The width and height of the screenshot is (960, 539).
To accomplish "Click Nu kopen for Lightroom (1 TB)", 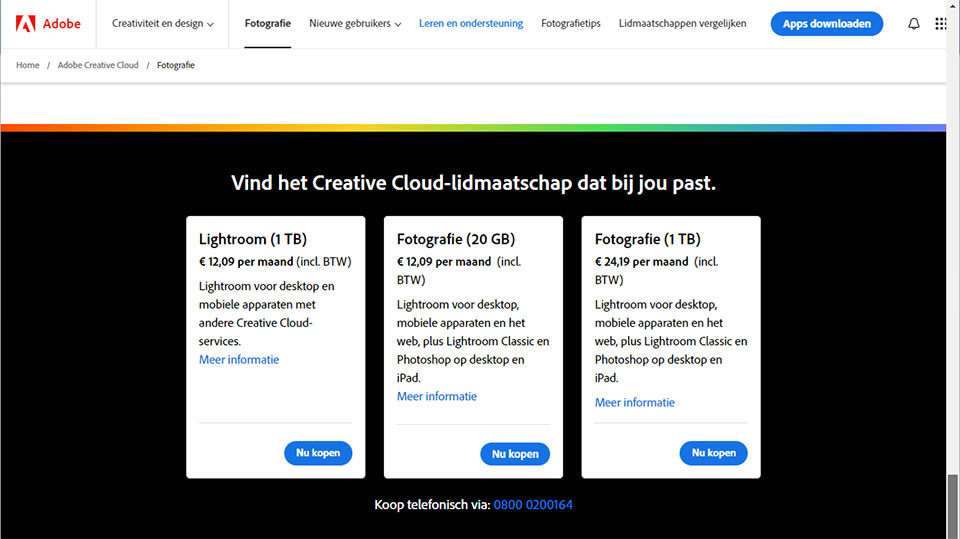I will tap(318, 453).
